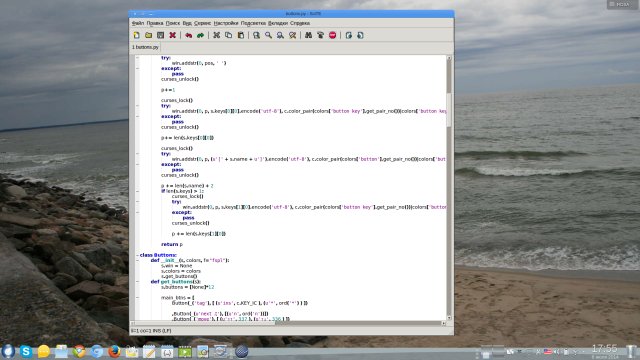Open the Подсветка menu
The image size is (640, 360).
coord(253,23)
